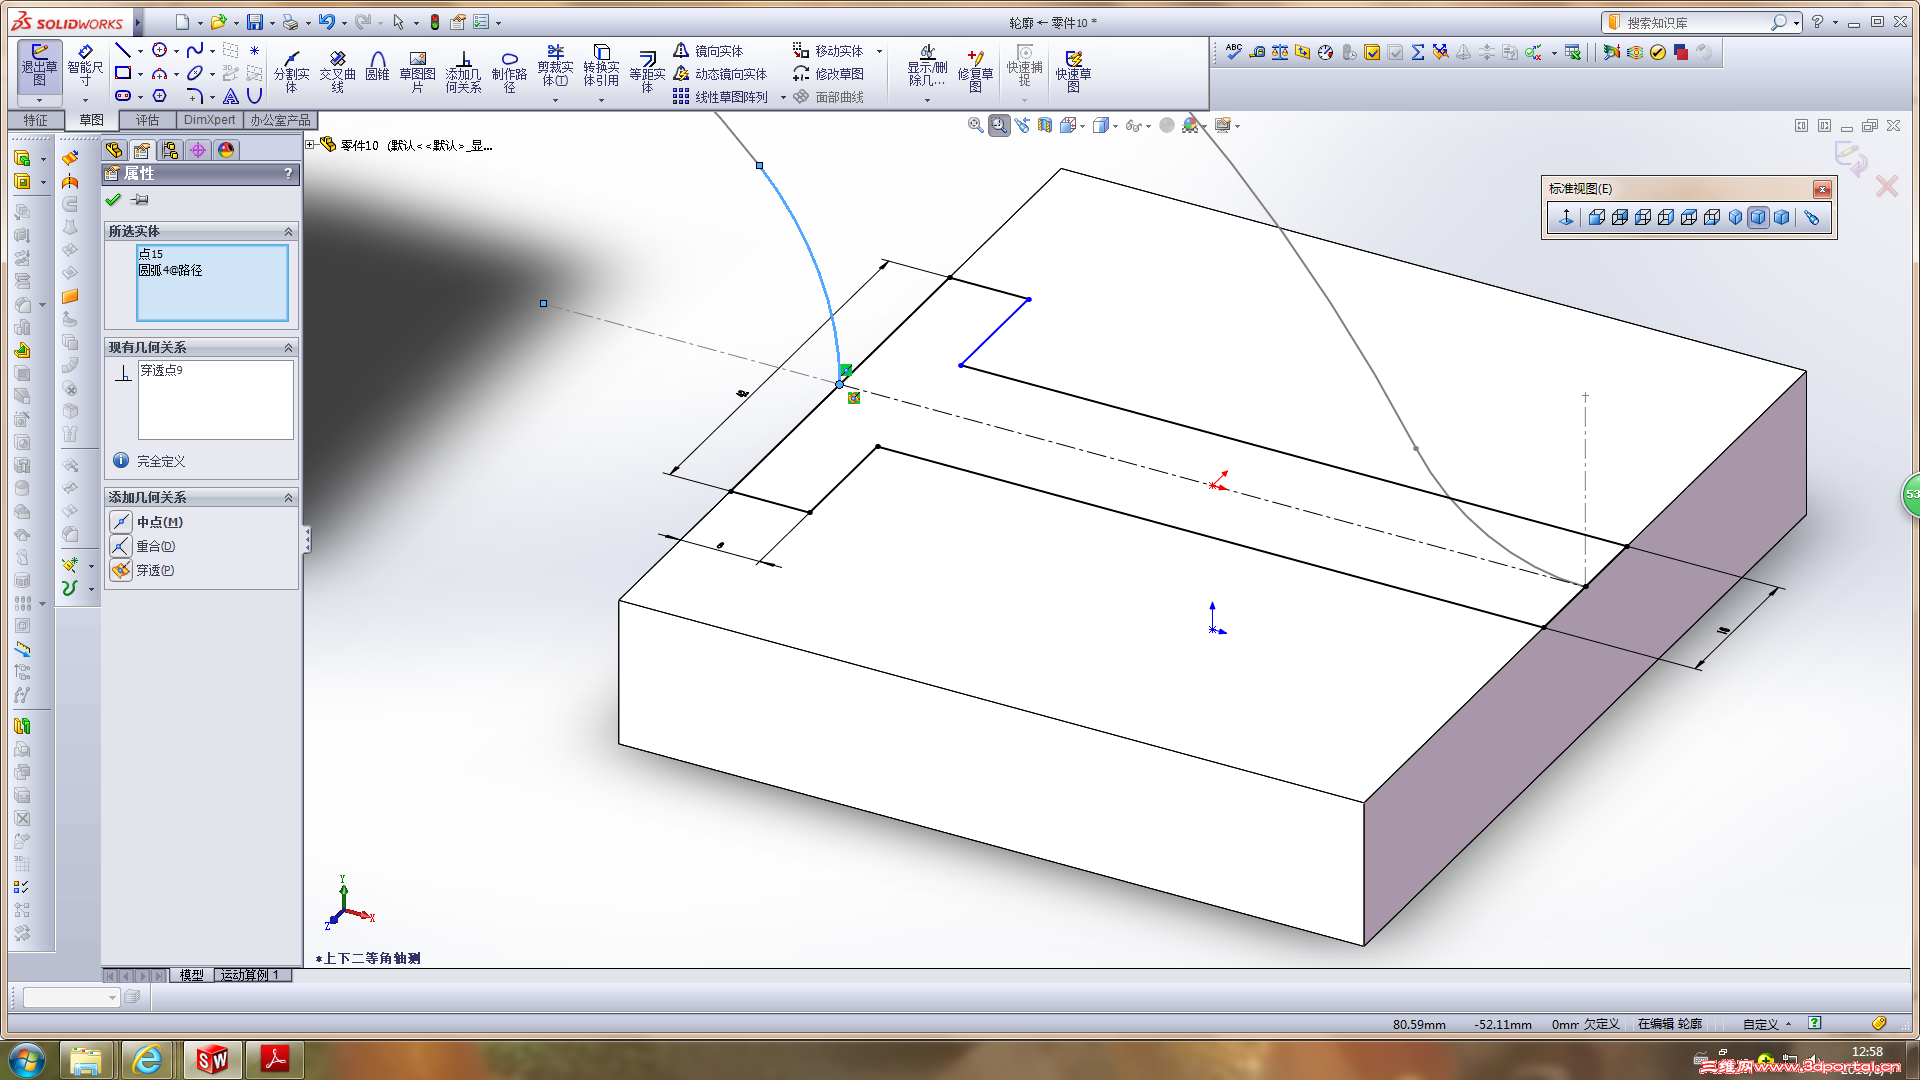The width and height of the screenshot is (1920, 1080).
Task: Open the 评估 evaluate tab
Action: pyautogui.click(x=147, y=120)
